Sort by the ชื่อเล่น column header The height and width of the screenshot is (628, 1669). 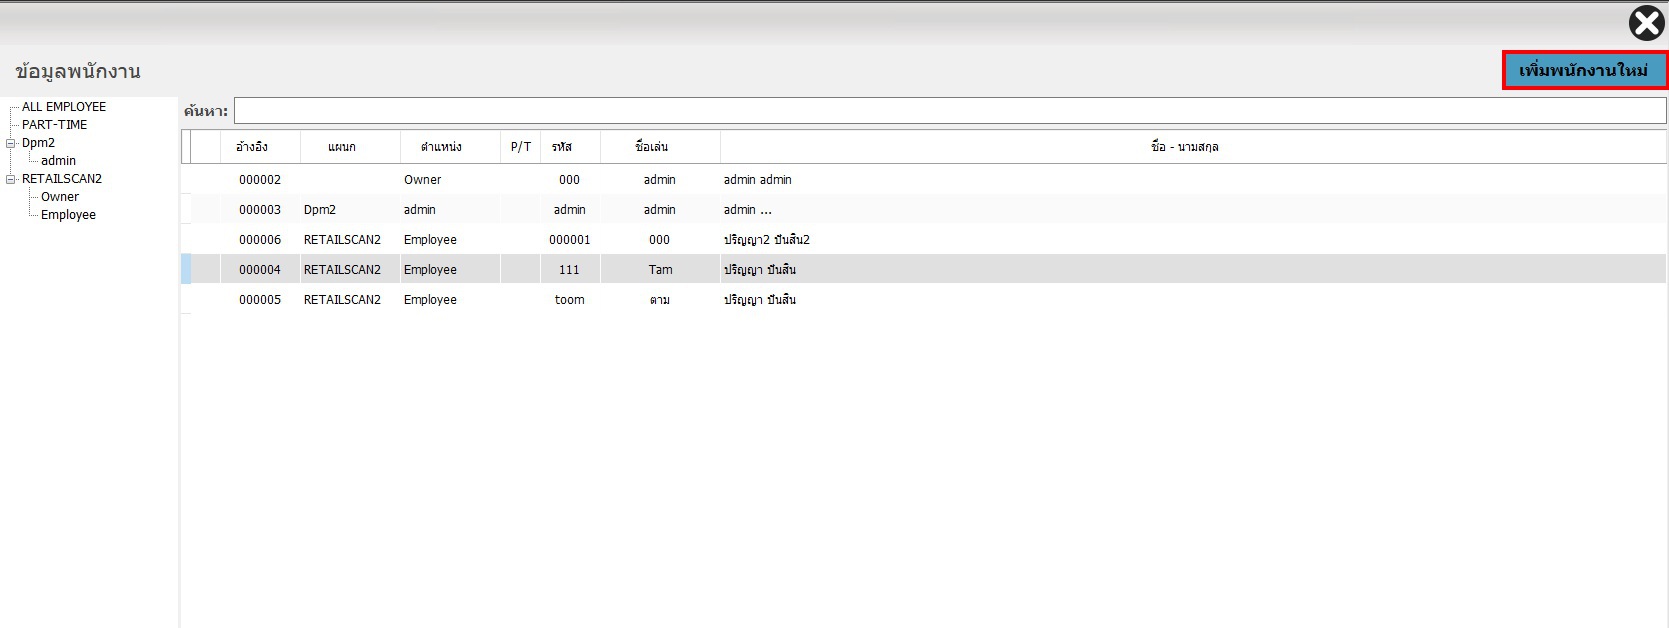pyautogui.click(x=660, y=147)
